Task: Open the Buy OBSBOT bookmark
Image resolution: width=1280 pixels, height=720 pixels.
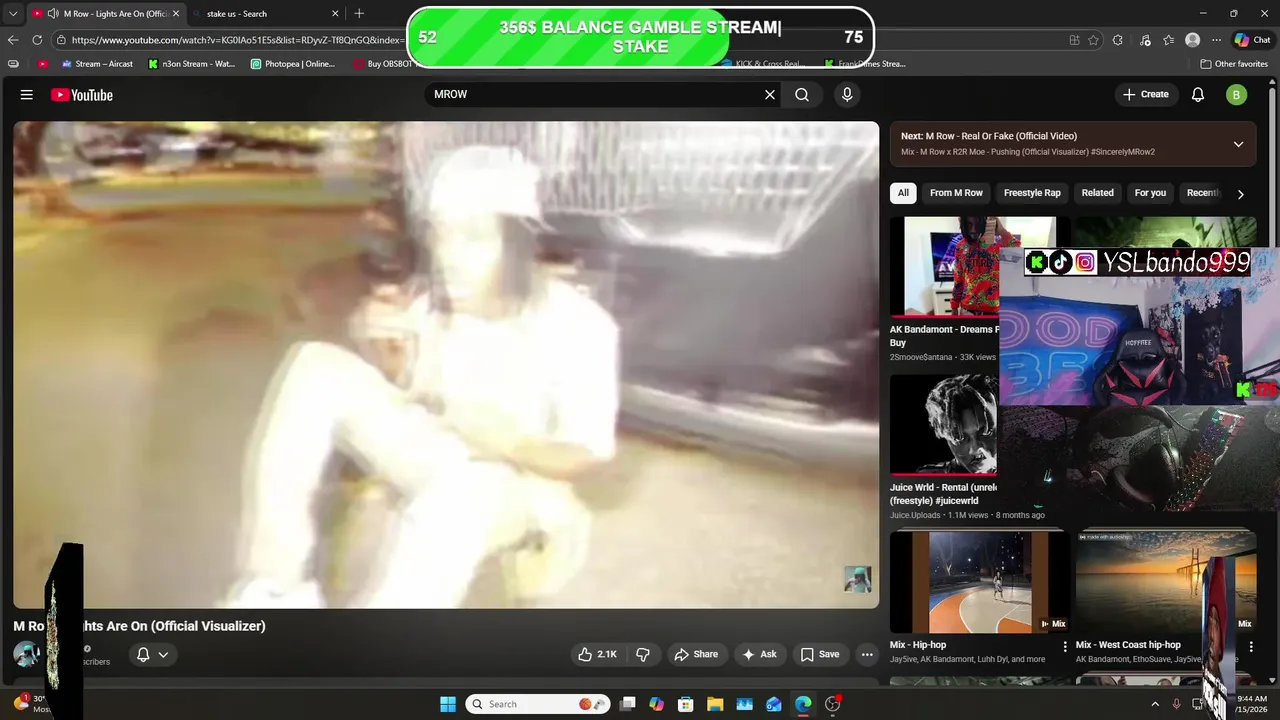Action: (383, 64)
